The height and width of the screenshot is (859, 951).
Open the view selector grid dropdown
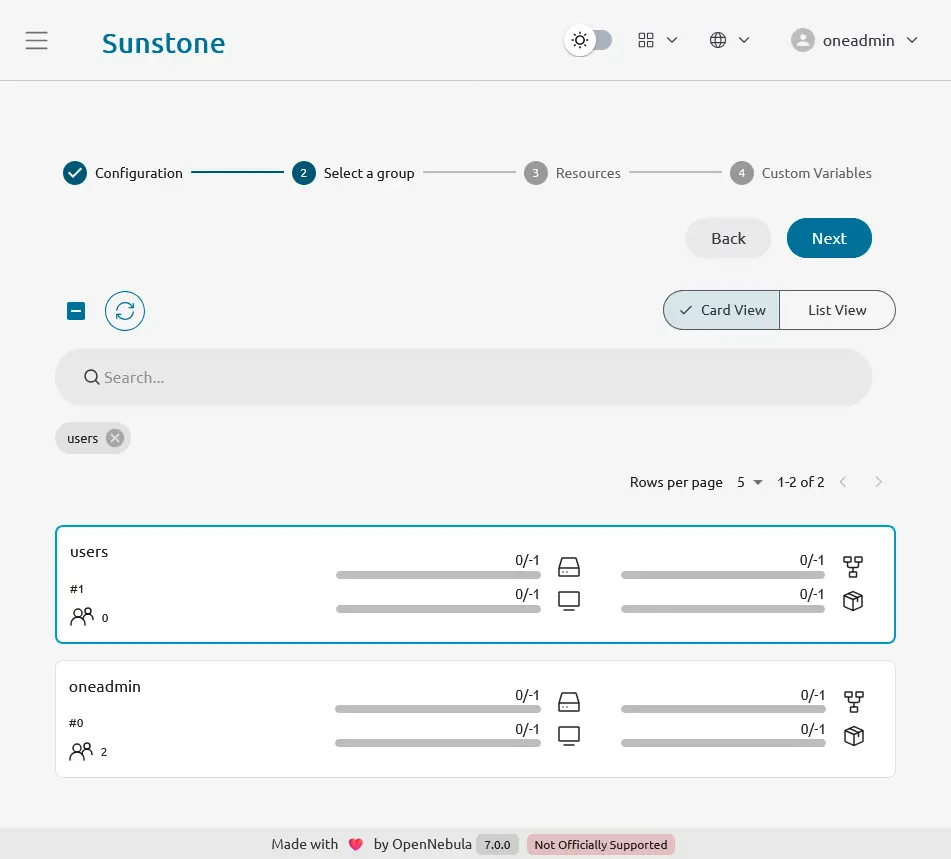[657, 41]
